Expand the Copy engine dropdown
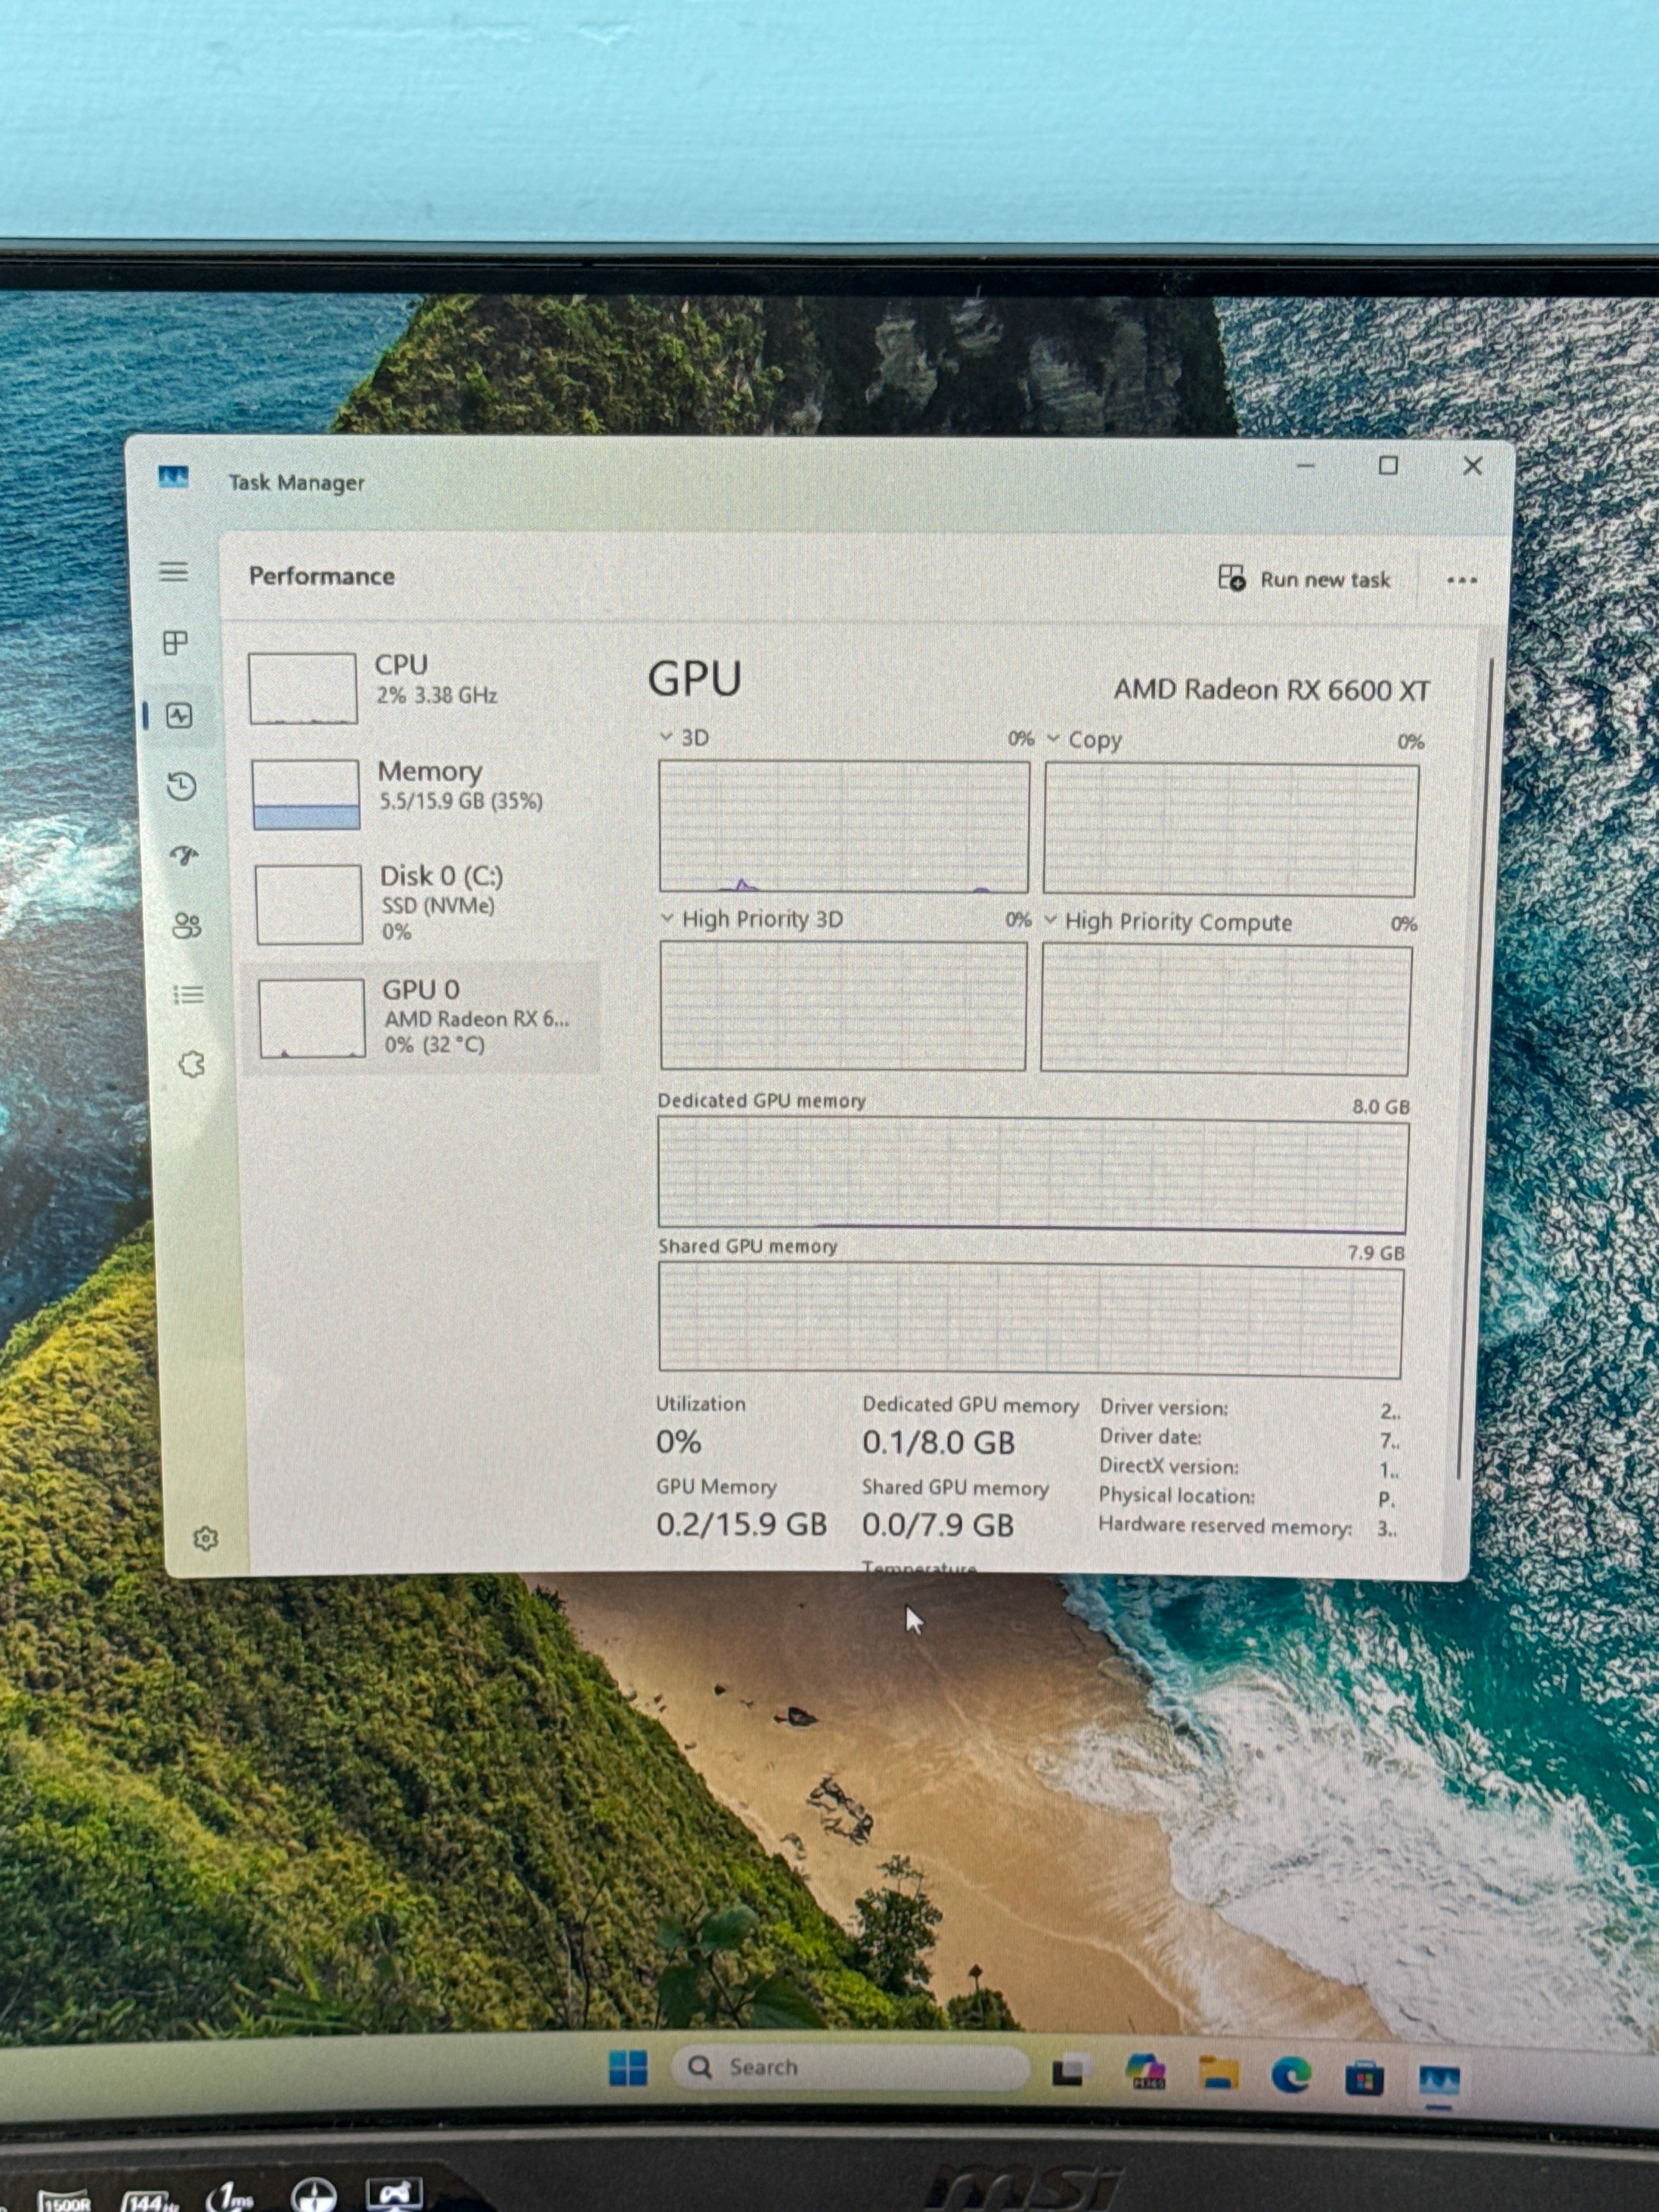The image size is (1659, 2212). click(x=1084, y=740)
